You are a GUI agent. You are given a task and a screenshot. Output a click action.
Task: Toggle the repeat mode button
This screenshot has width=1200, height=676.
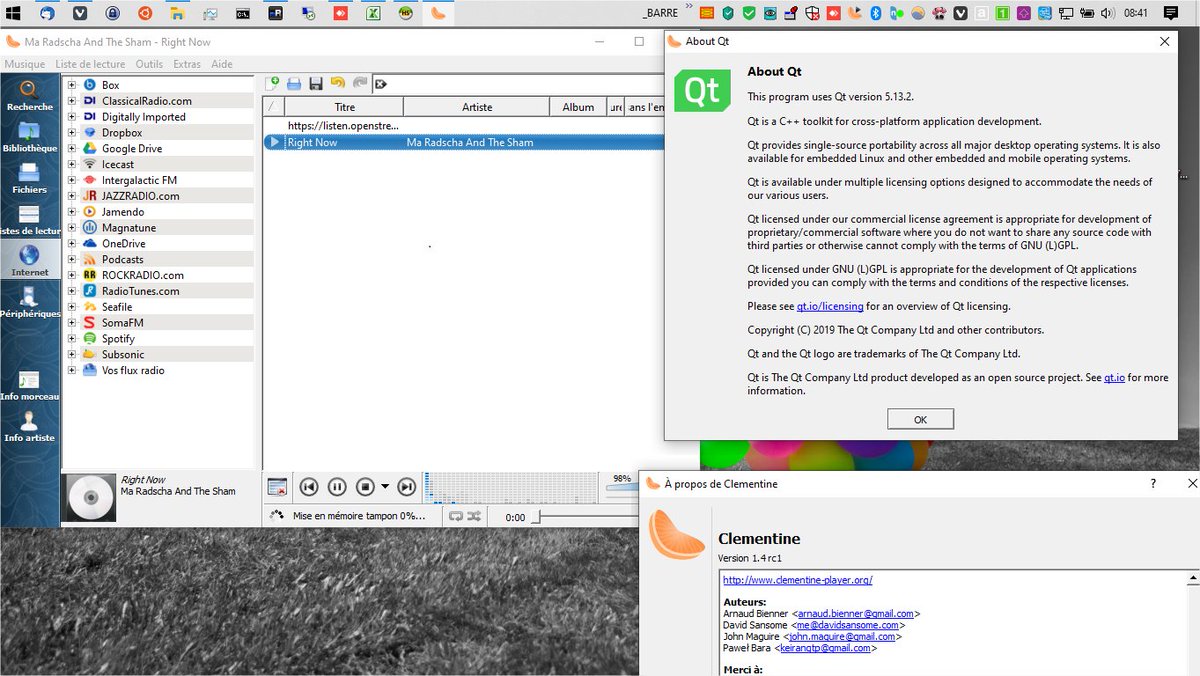[456, 516]
